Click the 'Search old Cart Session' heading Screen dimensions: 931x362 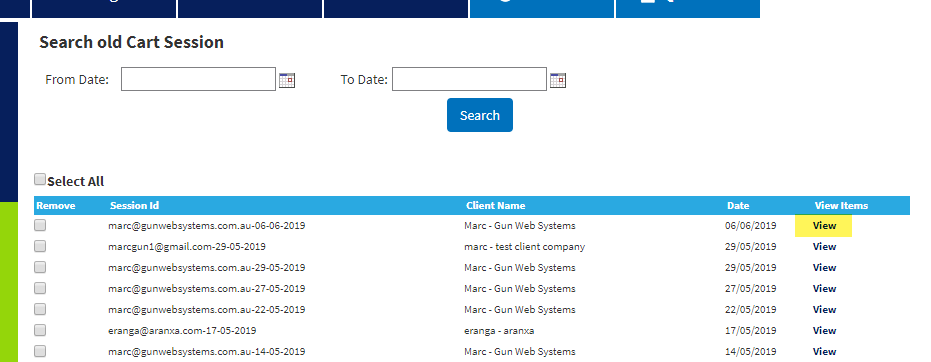(x=131, y=42)
